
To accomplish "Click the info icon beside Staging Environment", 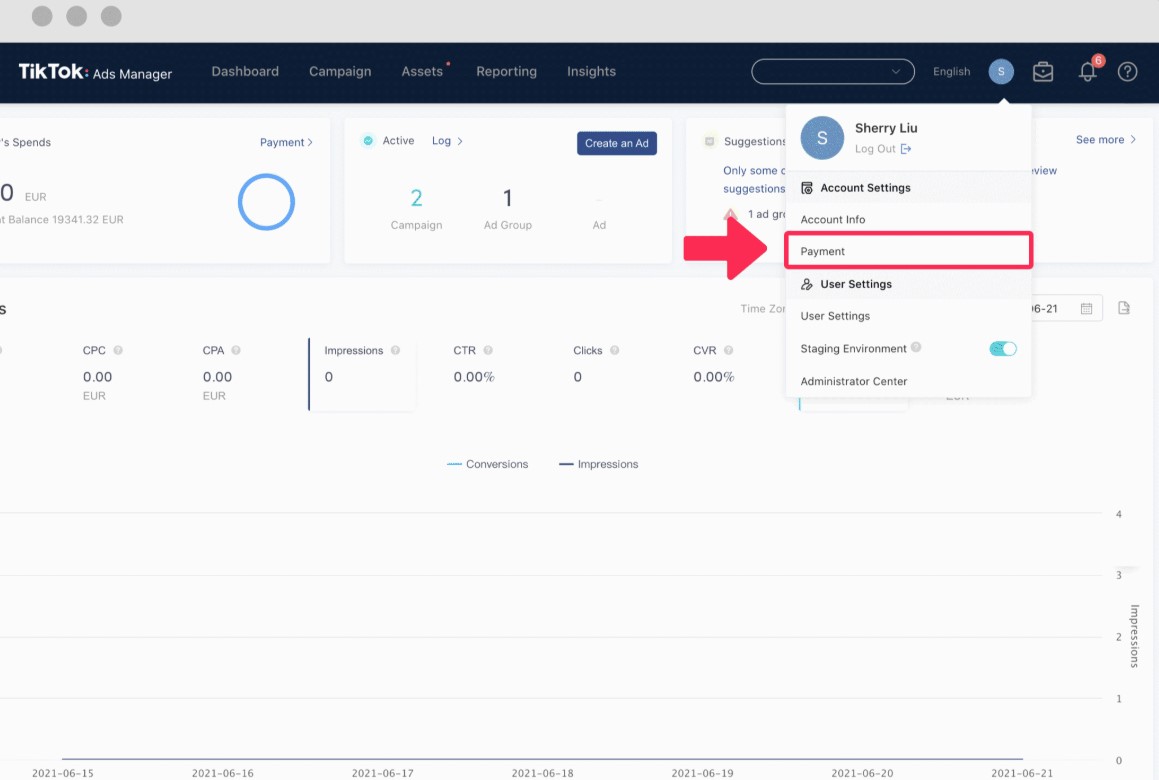I will (916, 348).
